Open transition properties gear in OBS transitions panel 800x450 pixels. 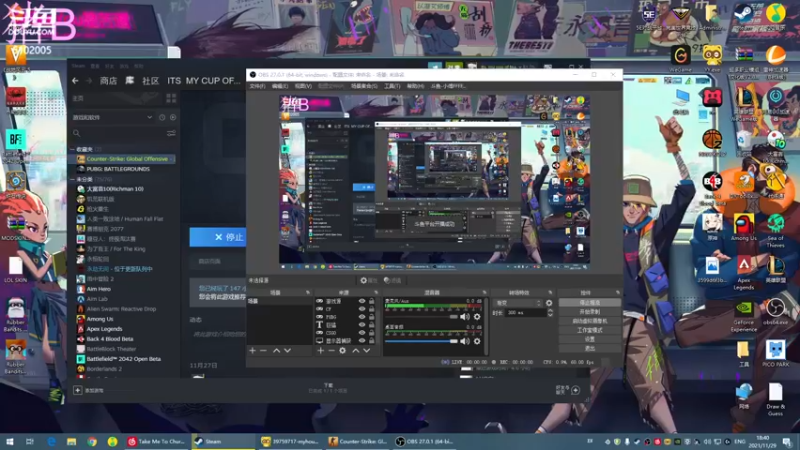tap(549, 303)
